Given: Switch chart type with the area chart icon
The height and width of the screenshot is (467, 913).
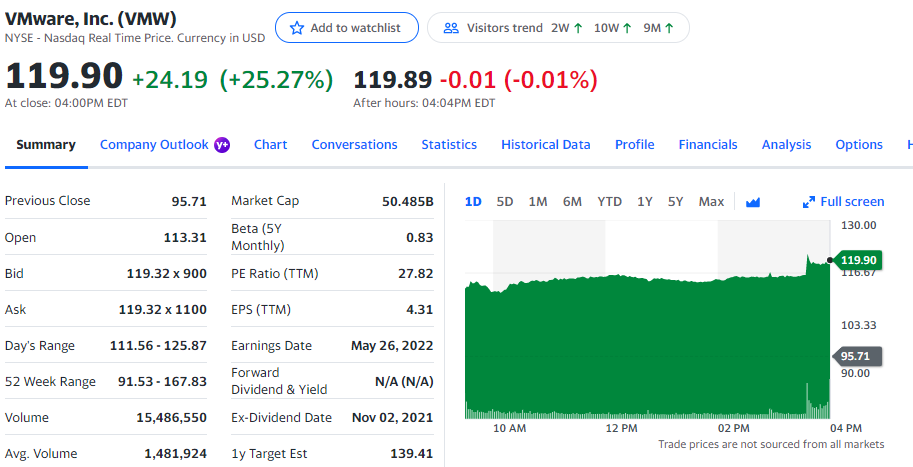Looking at the screenshot, I should click(x=753, y=202).
